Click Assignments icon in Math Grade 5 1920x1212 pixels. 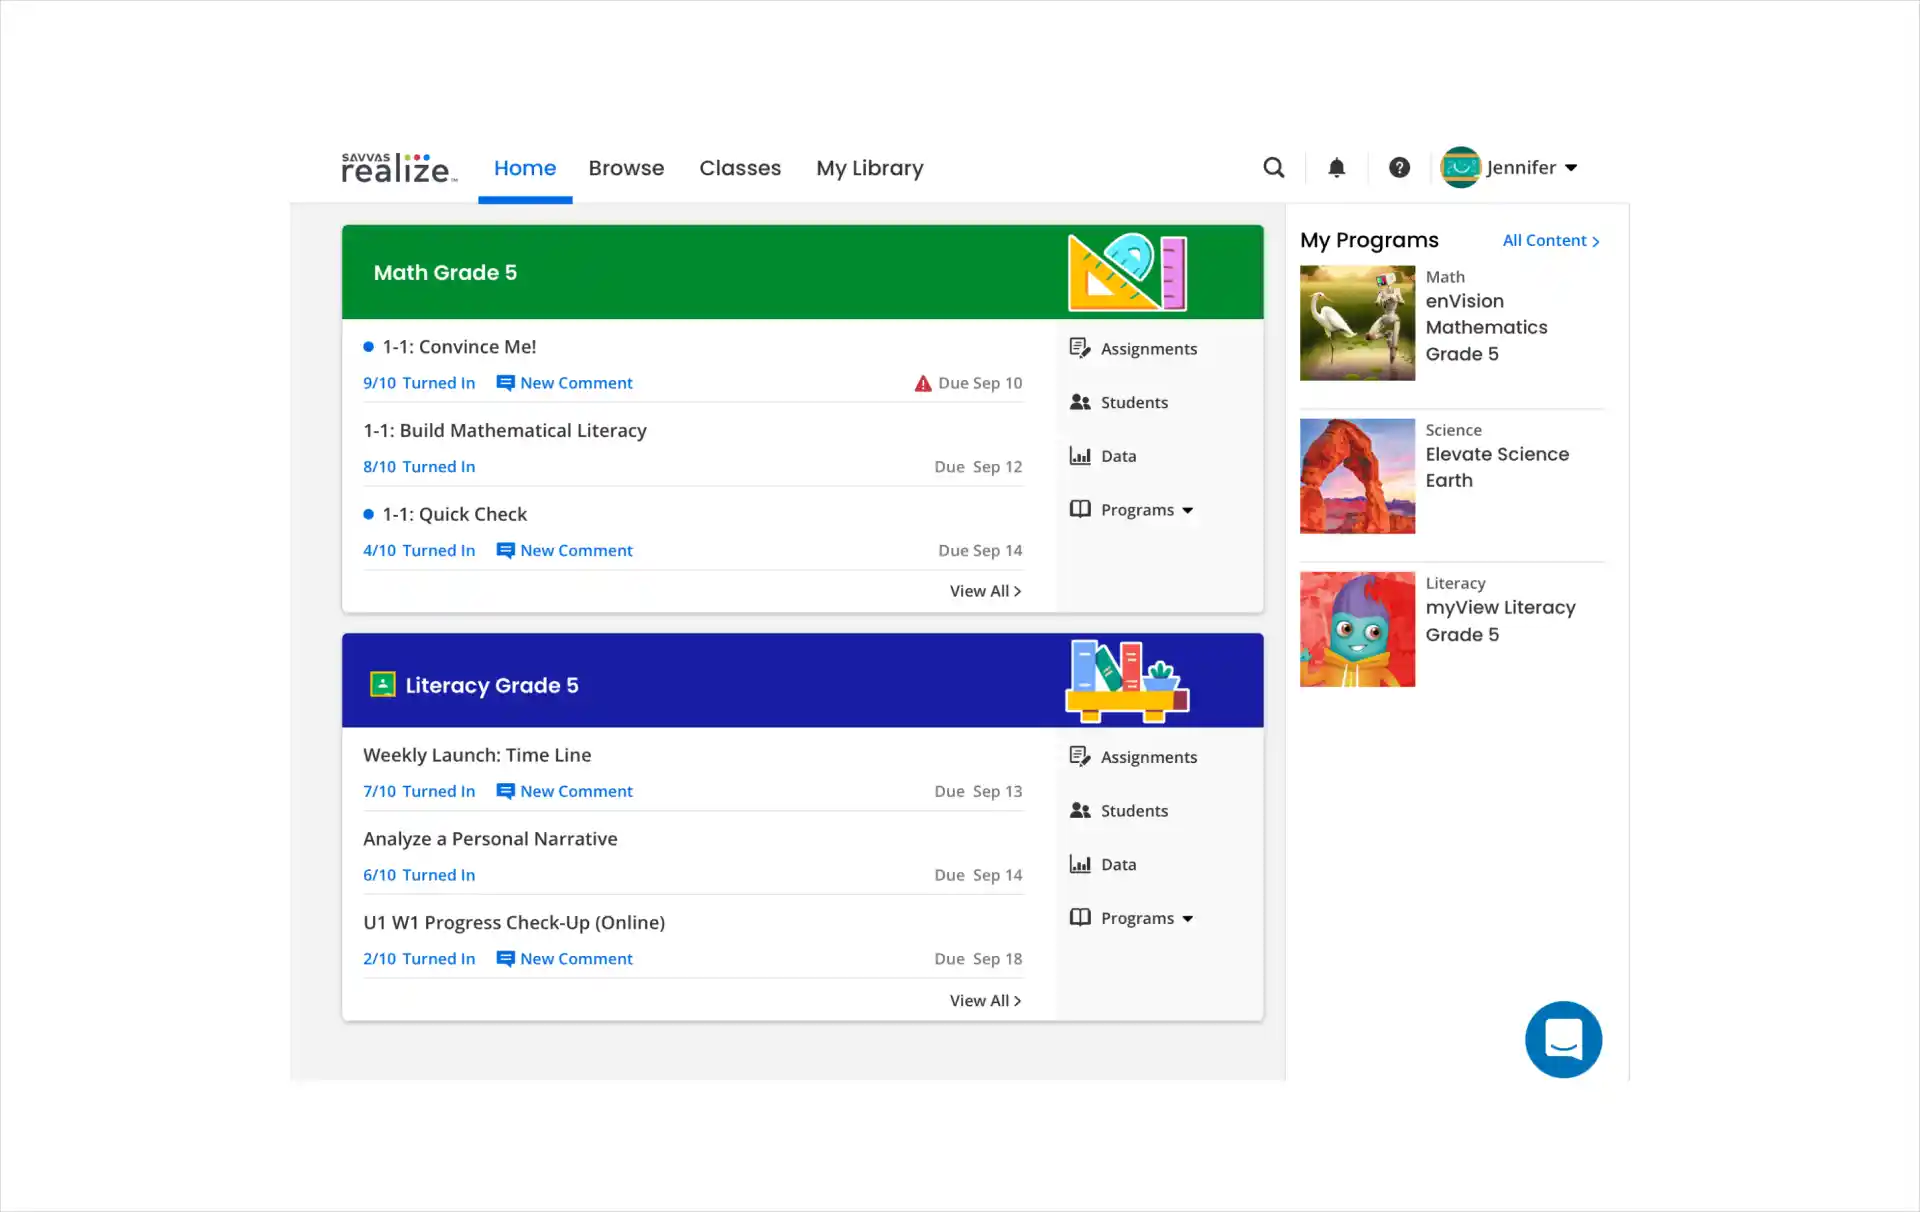(x=1080, y=348)
